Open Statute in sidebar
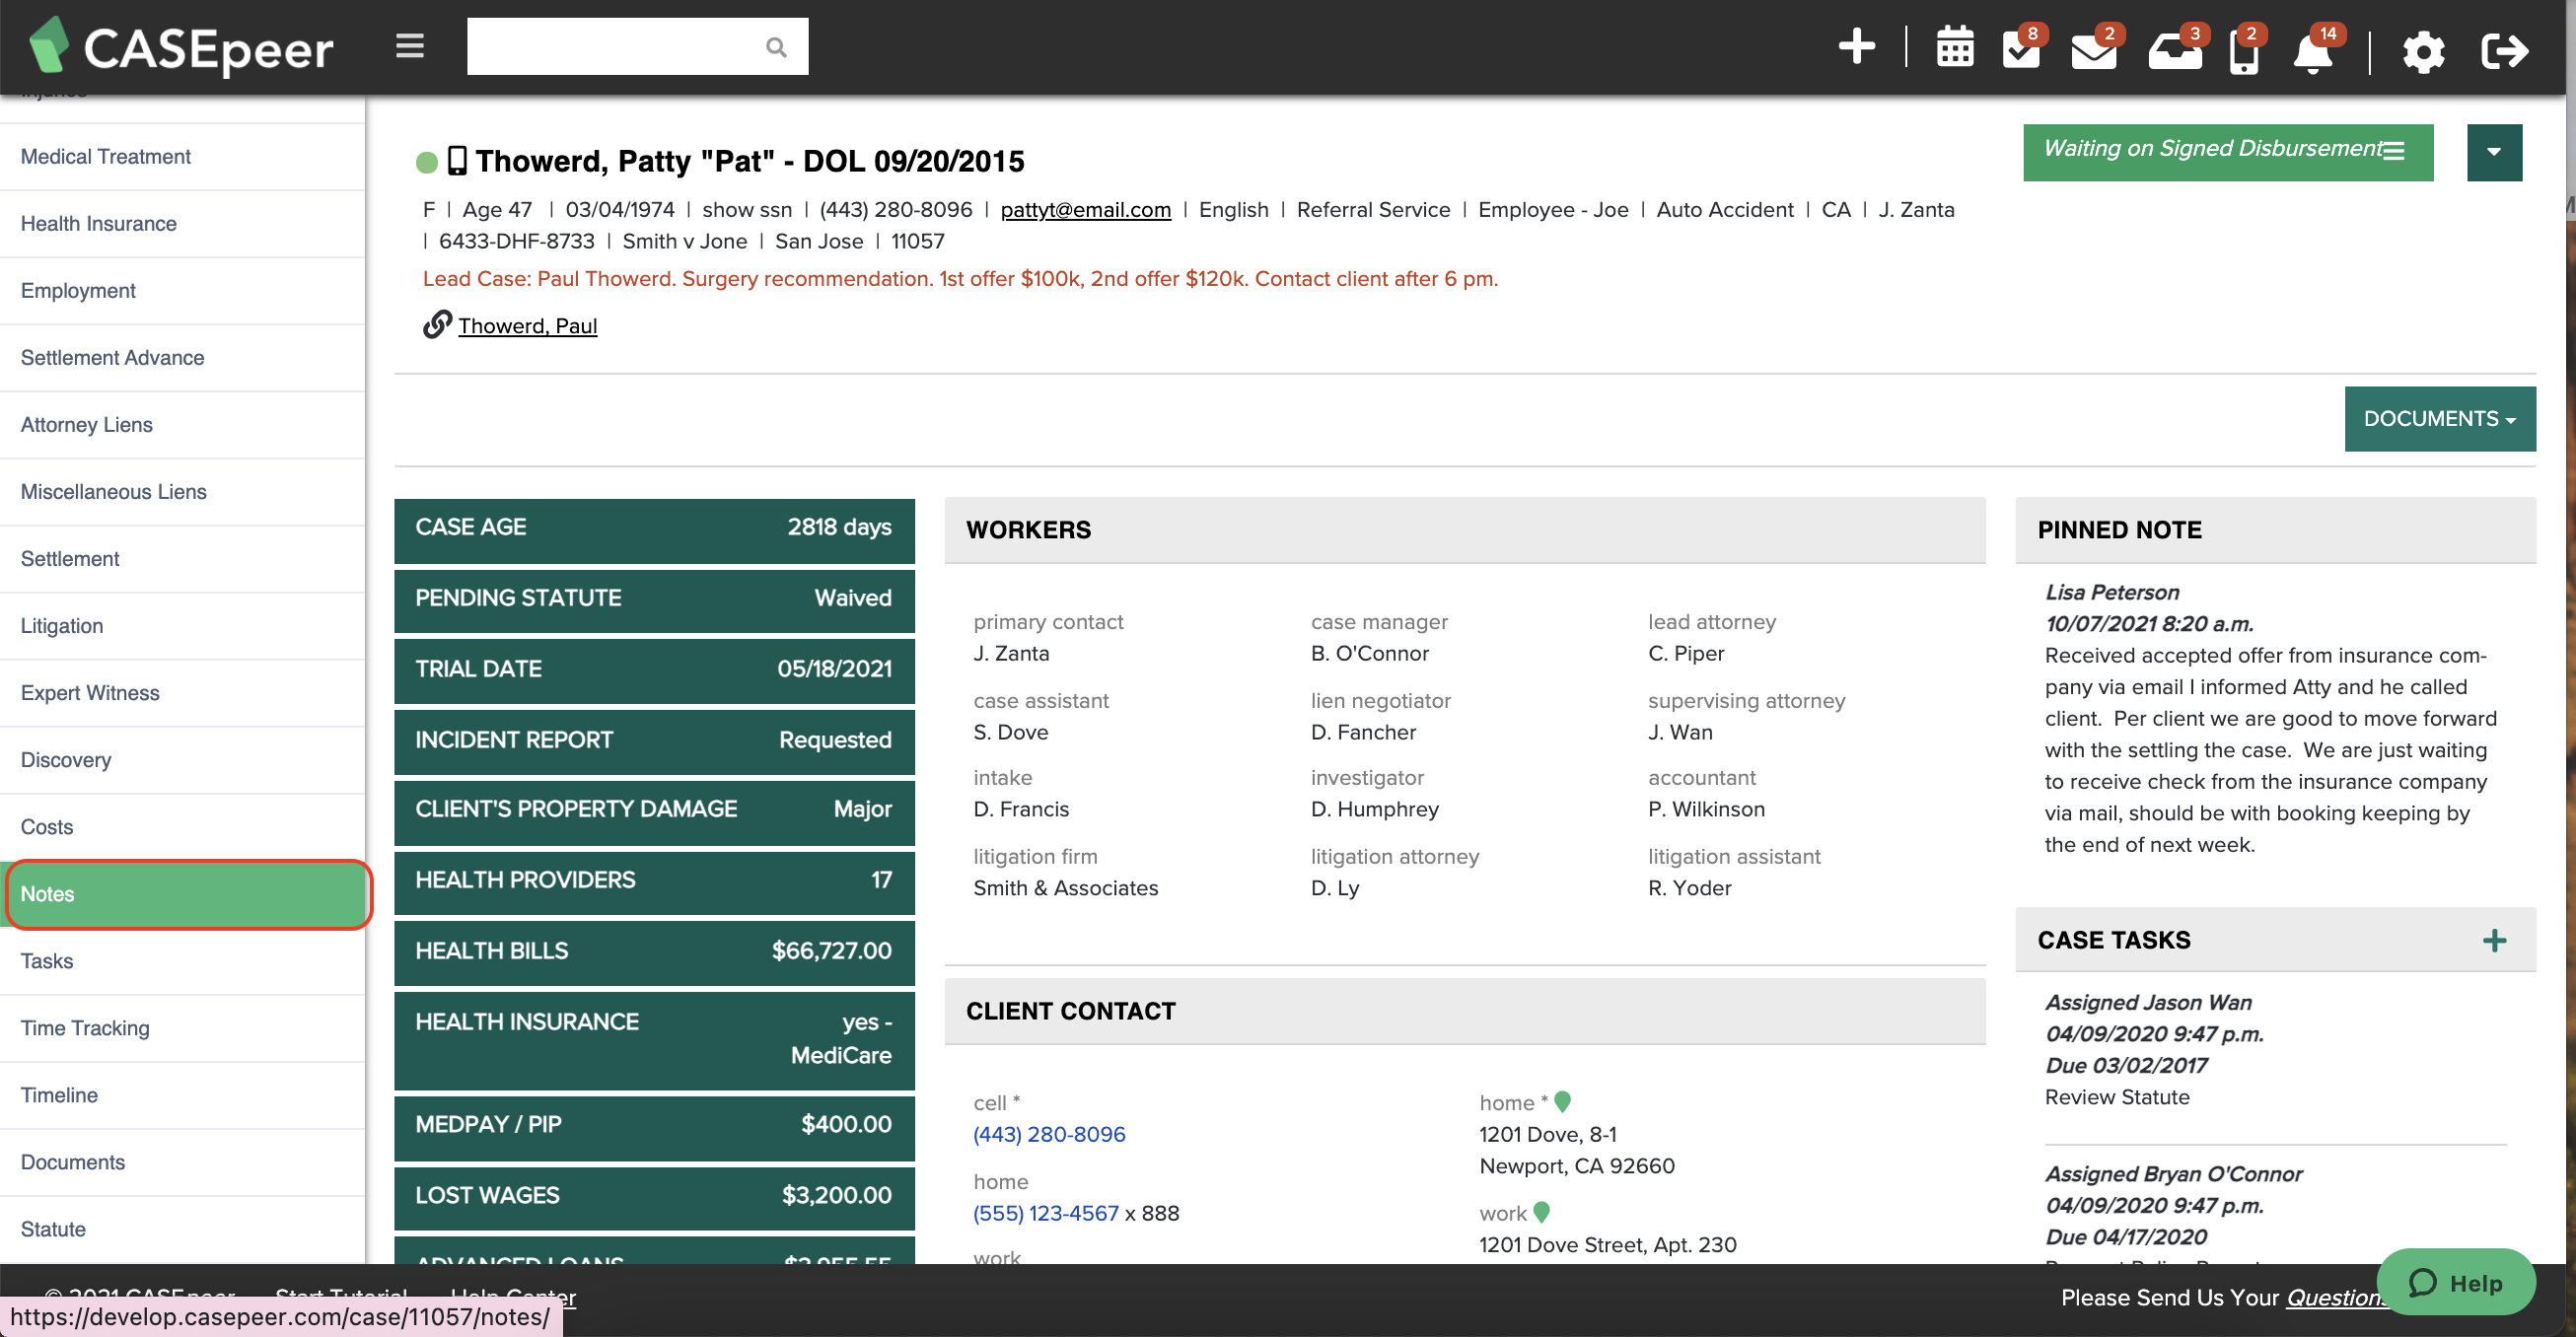The height and width of the screenshot is (1337, 2576). (x=182, y=1228)
